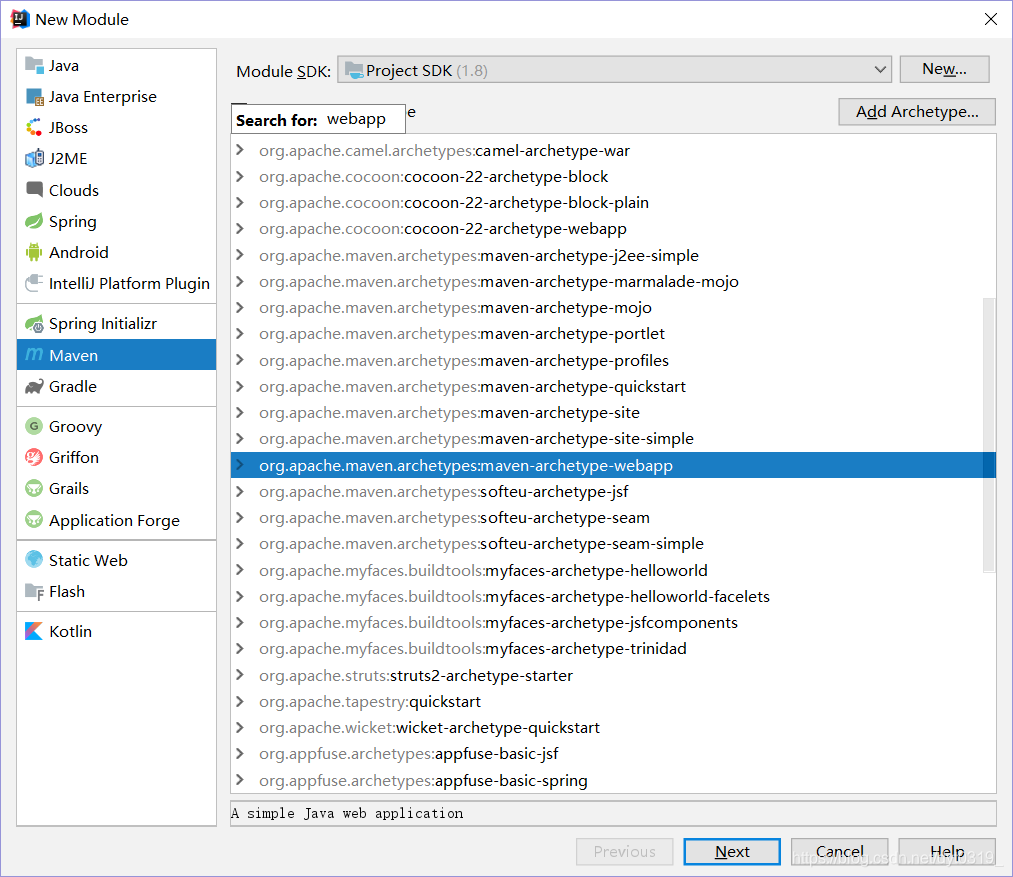Screen dimensions: 1013x877
Task: Select the Android robot icon
Action: 34,252
